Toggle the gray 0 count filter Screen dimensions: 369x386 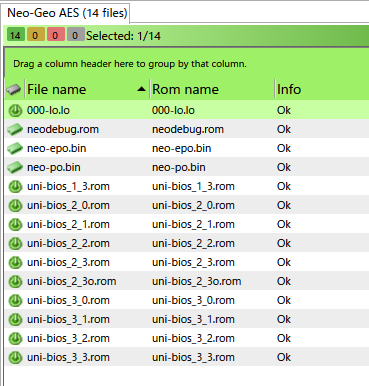75,35
